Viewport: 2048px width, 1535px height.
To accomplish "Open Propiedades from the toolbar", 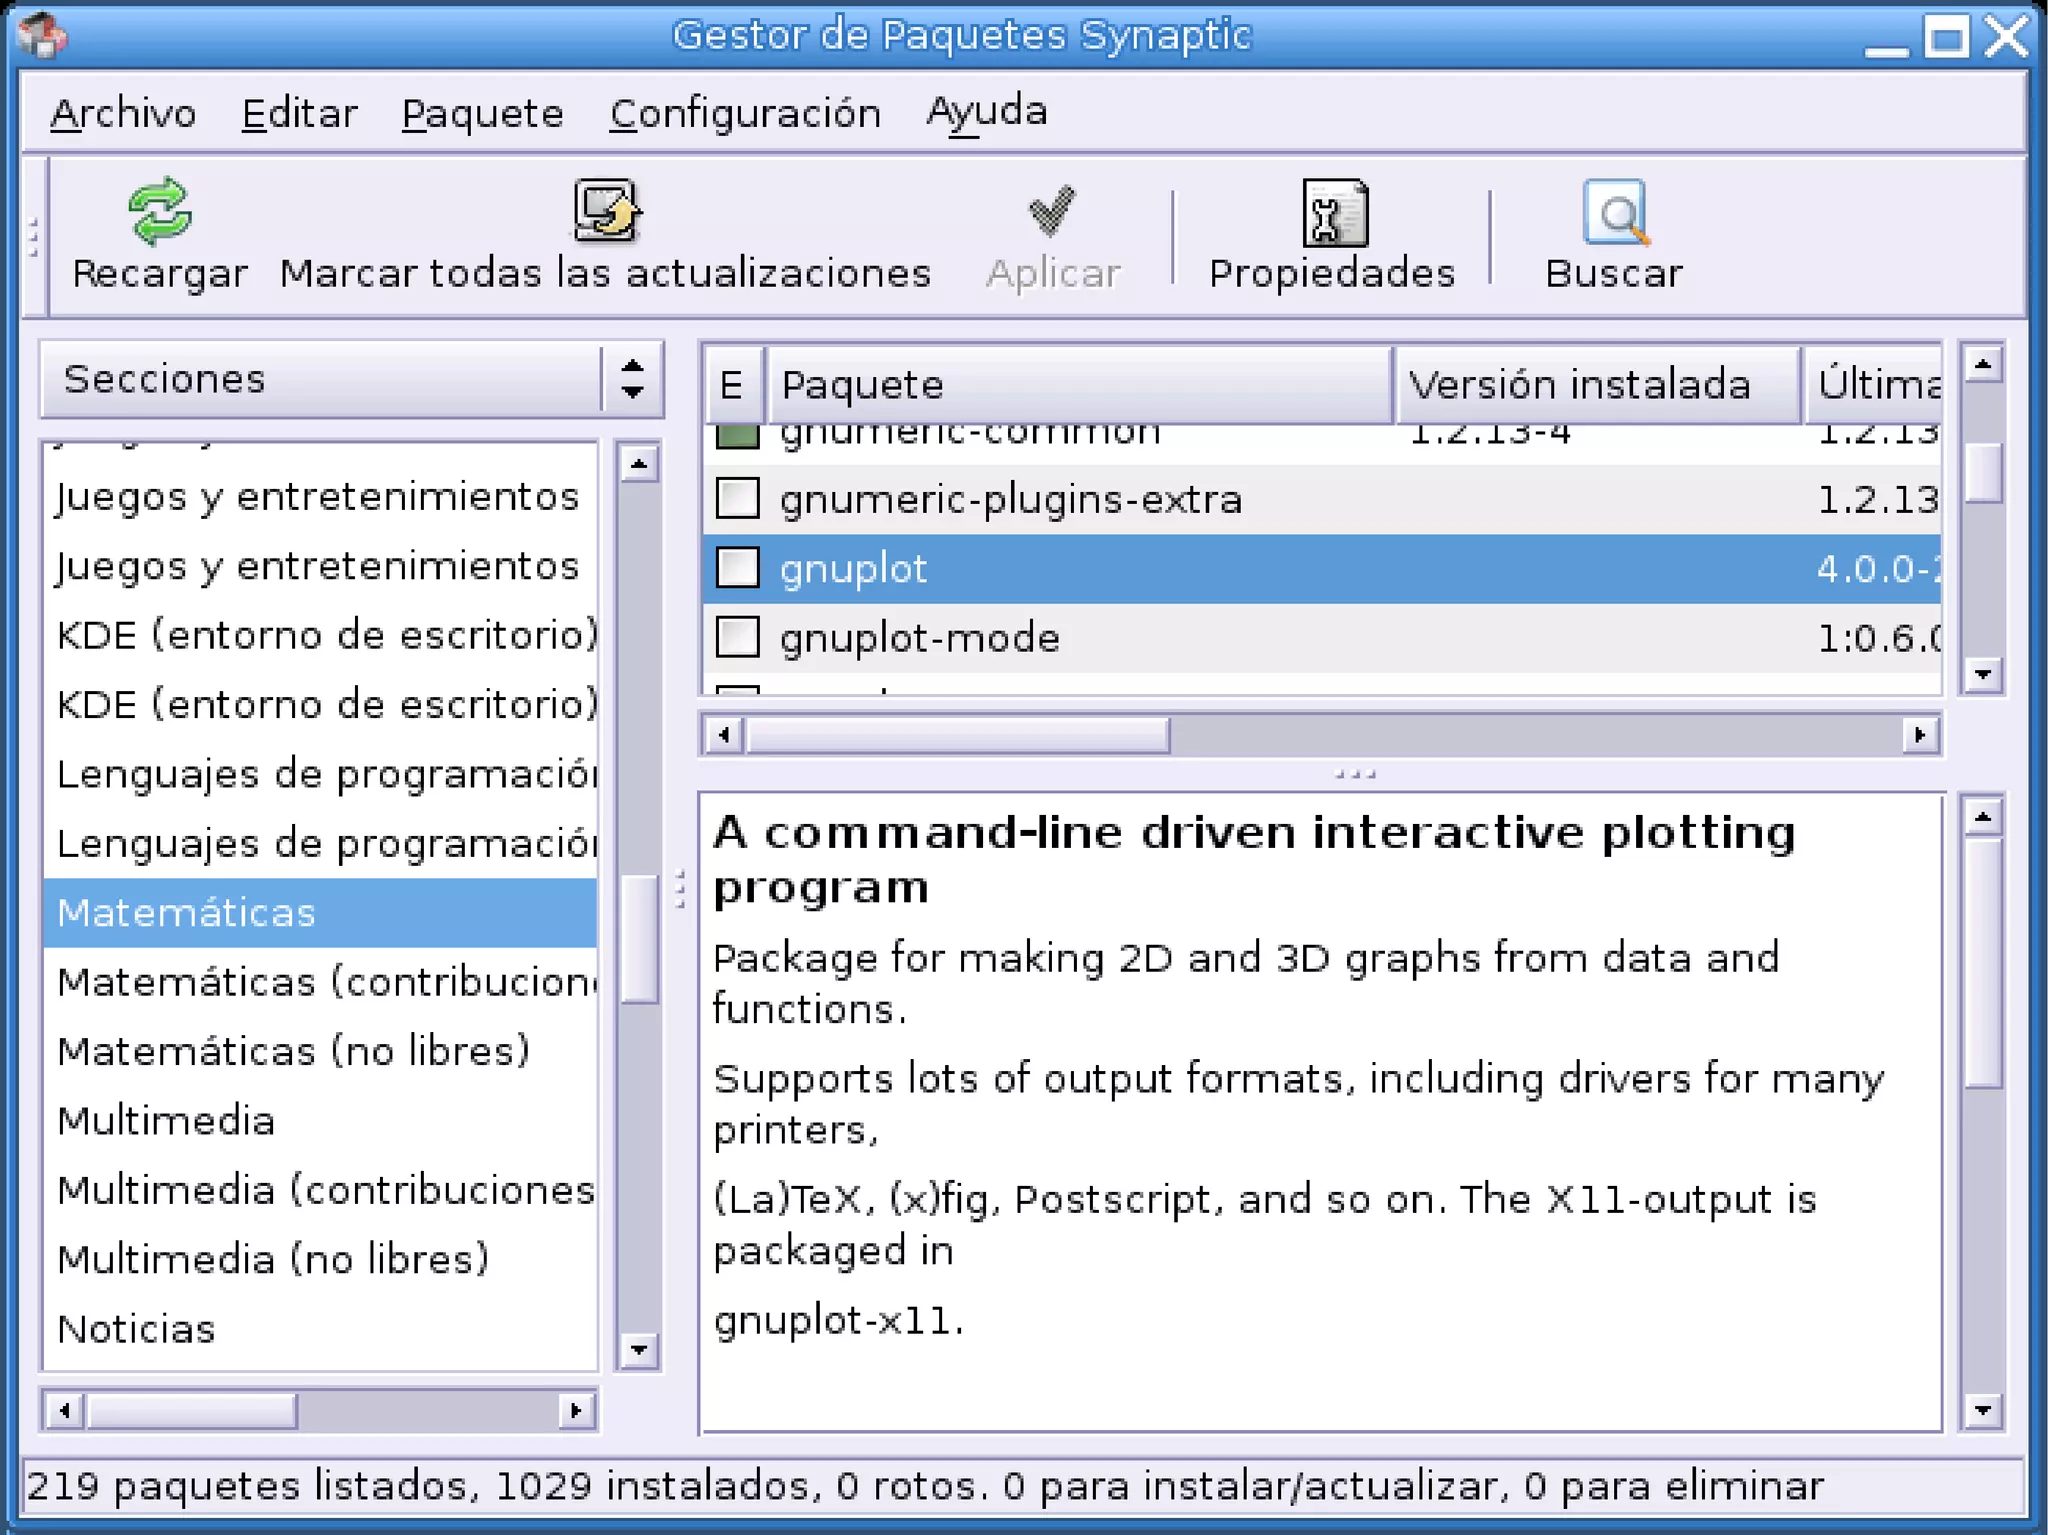I will 1333,213.
